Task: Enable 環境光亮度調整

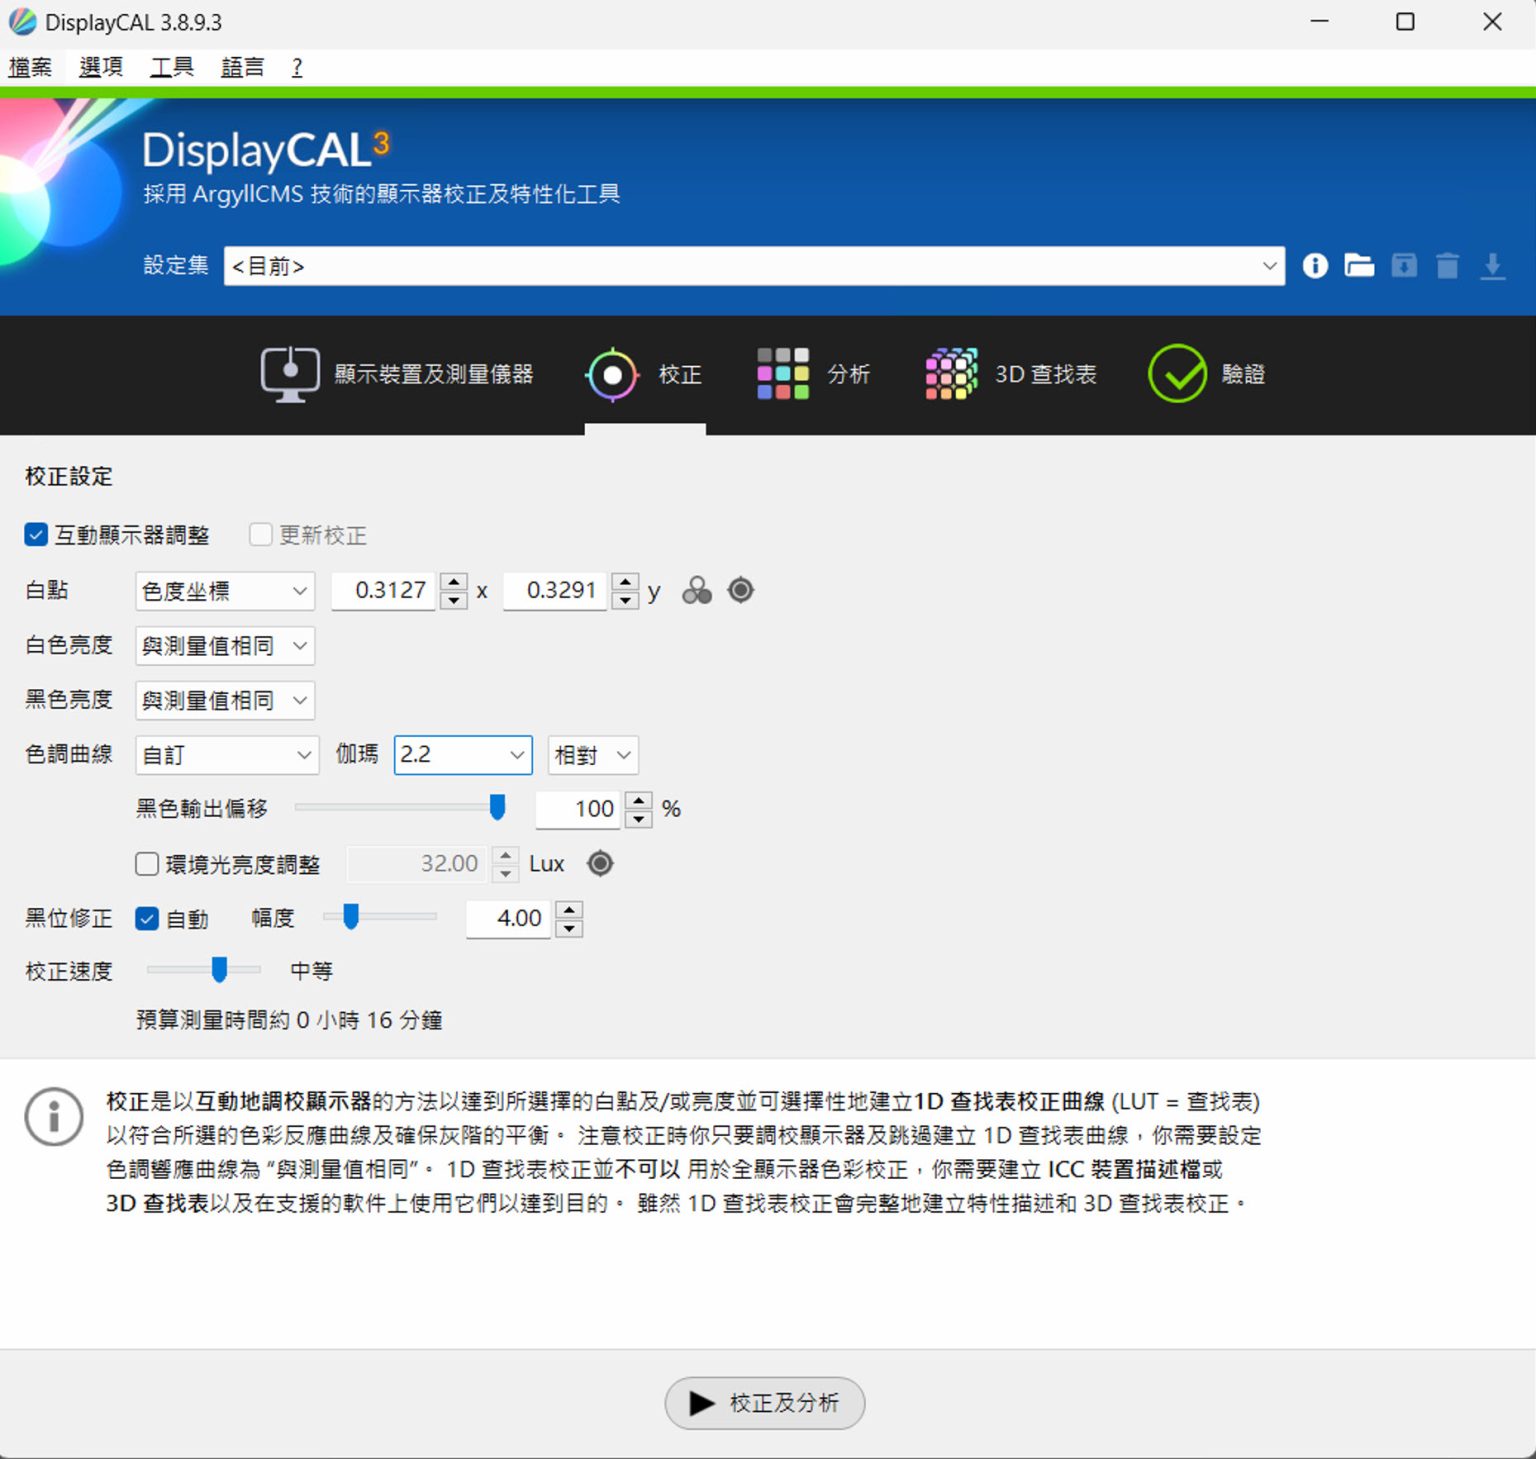Action: [146, 864]
